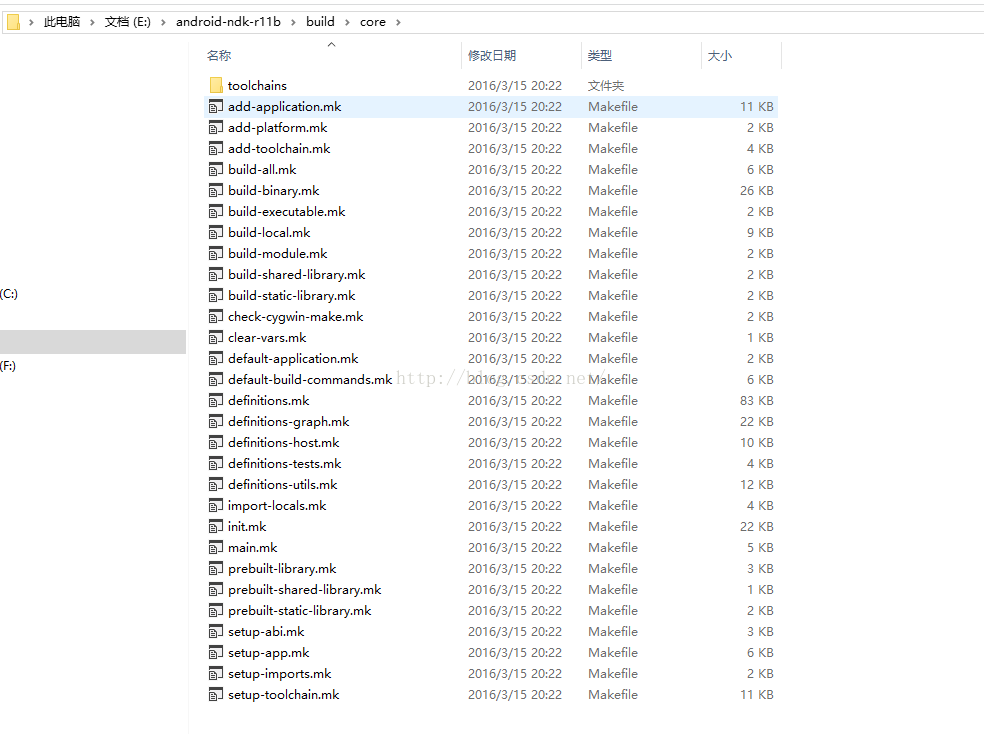This screenshot has height=734, width=984.
Task: Select main.mk file icon
Action: 216,548
